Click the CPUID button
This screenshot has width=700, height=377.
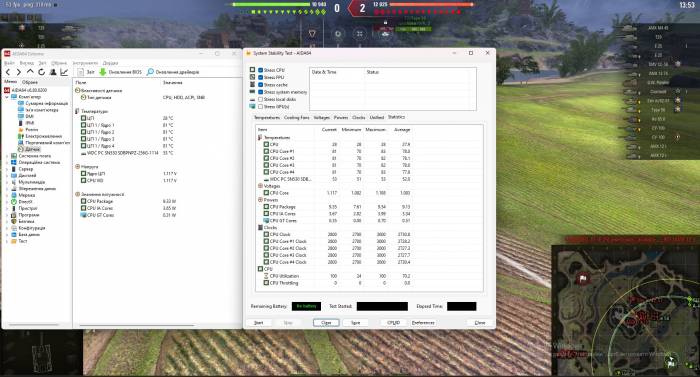pos(393,323)
